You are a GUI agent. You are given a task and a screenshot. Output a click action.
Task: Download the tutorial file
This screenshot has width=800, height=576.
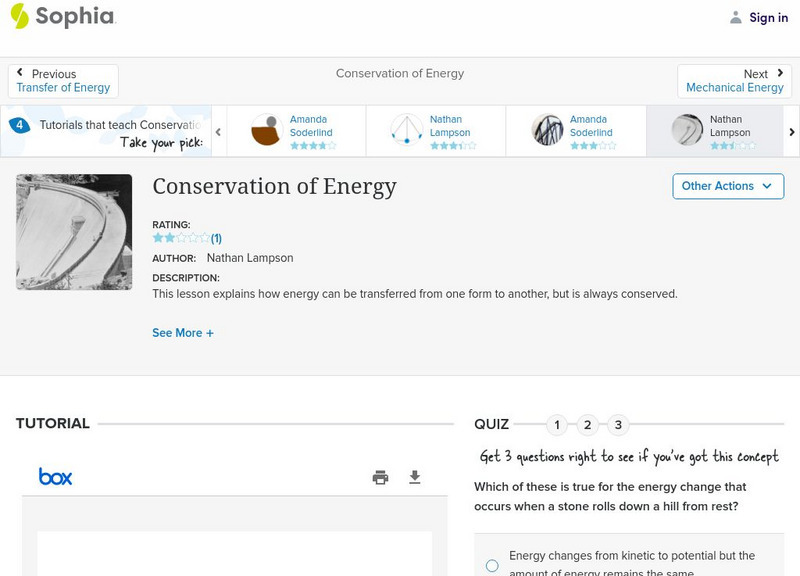415,477
